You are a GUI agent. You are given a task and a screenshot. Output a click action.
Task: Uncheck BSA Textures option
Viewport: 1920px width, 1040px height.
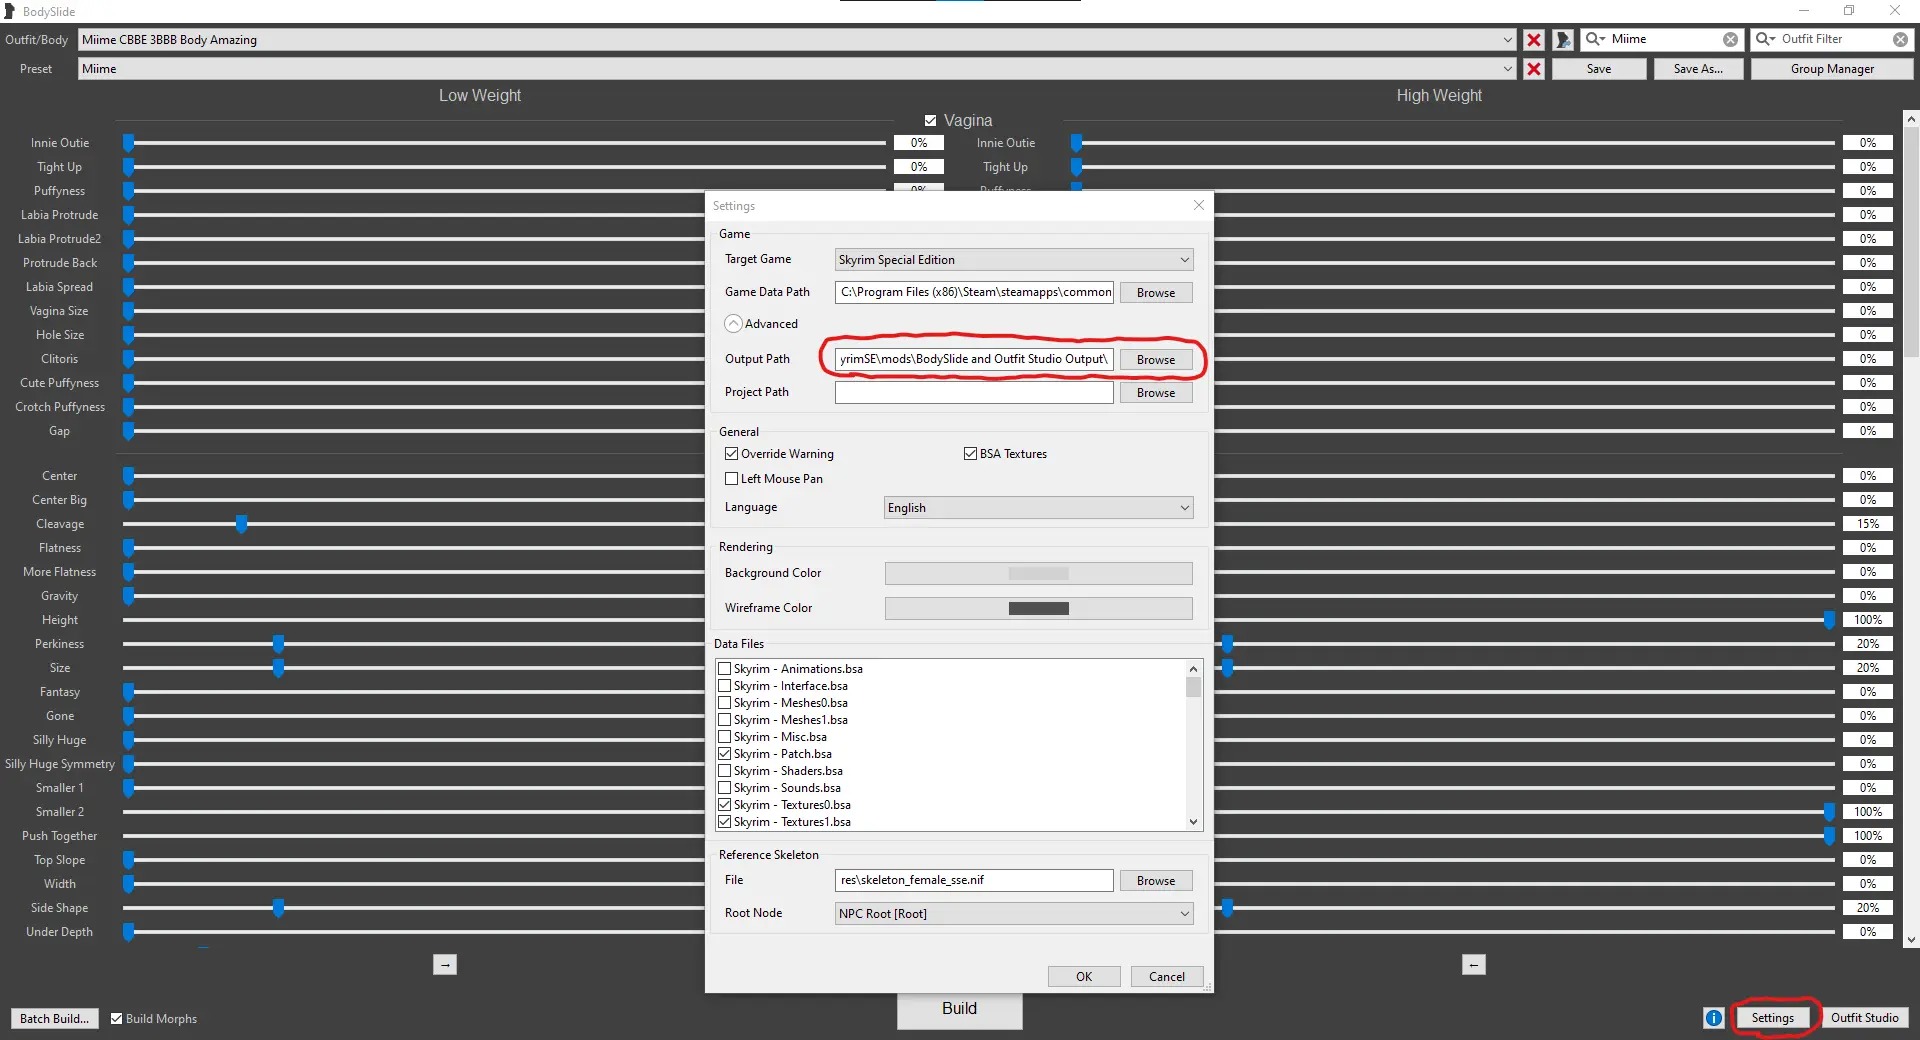tap(970, 454)
